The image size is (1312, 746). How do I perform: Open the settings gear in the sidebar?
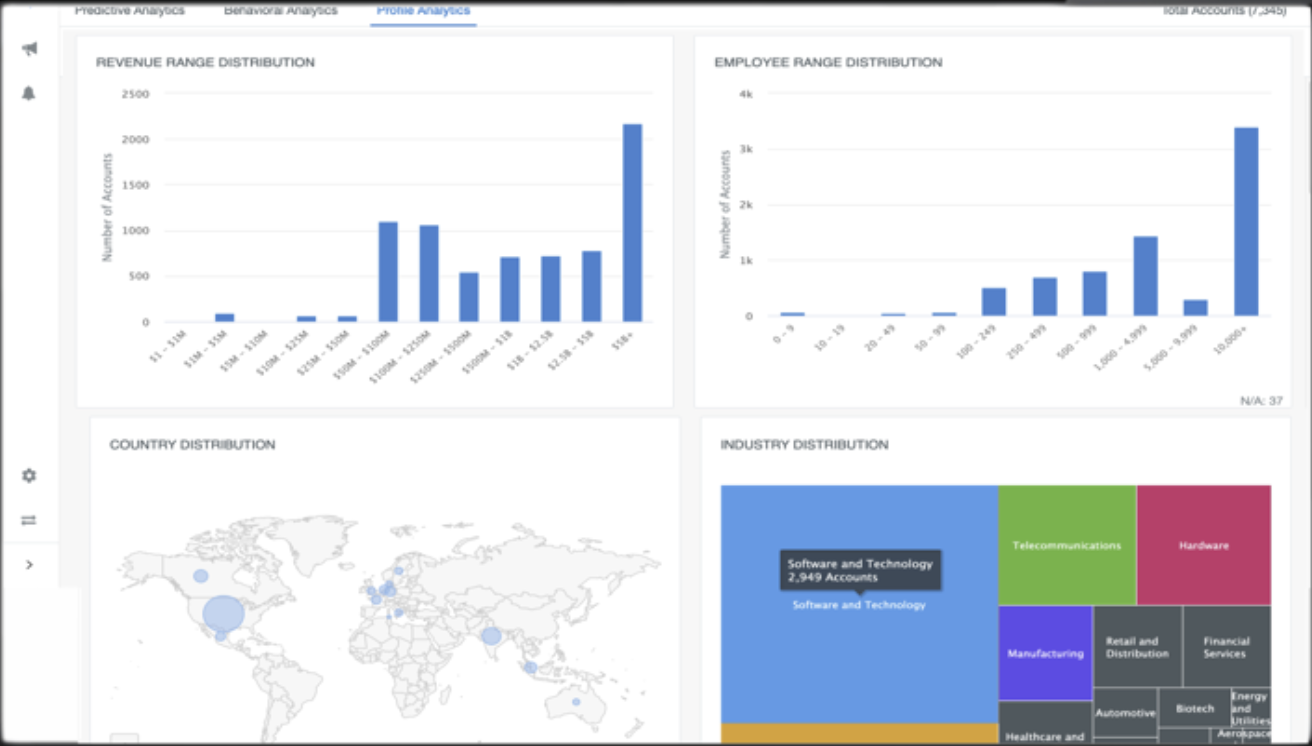click(29, 476)
